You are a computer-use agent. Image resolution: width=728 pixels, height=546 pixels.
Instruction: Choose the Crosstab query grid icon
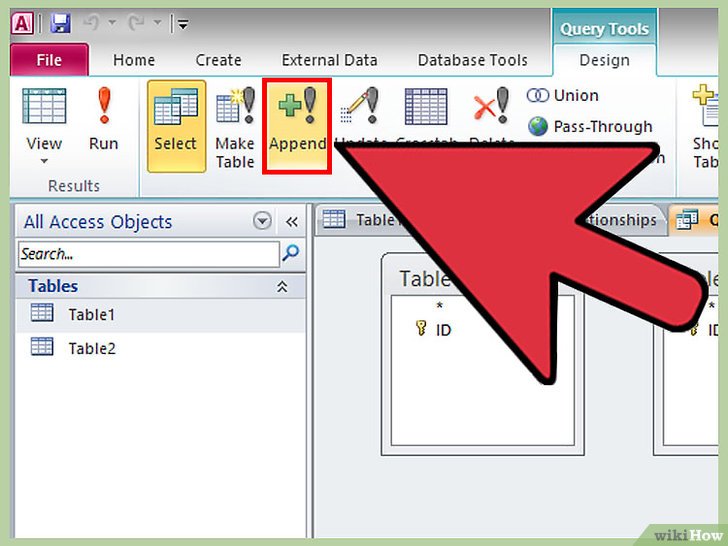click(426, 106)
